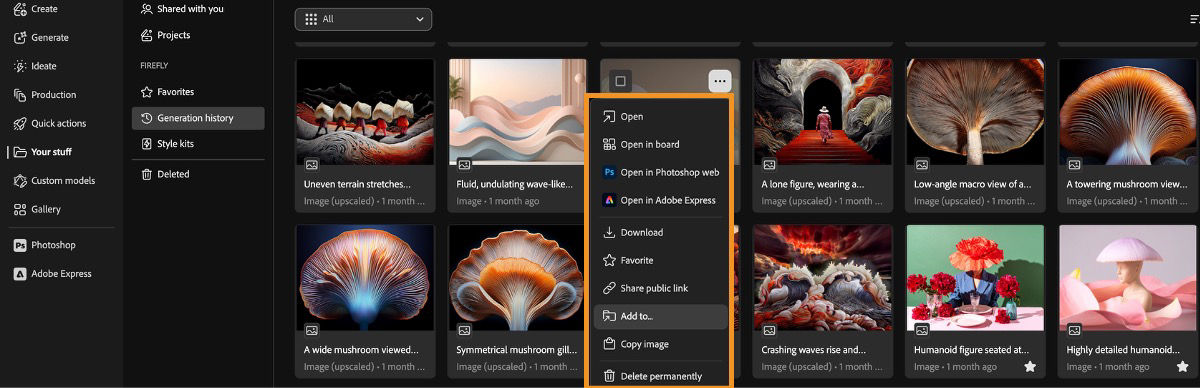Choose Share public link
Image resolution: width=1200 pixels, height=388 pixels.
point(660,289)
